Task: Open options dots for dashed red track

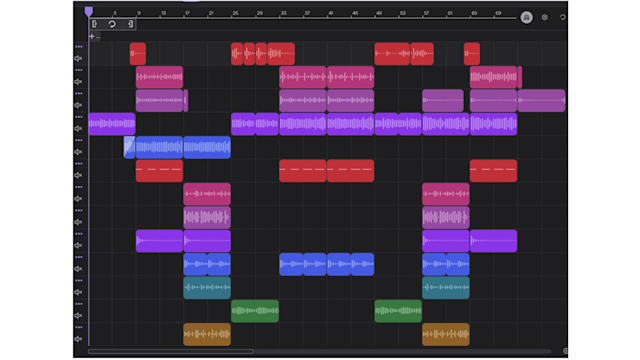Action: click(x=79, y=164)
